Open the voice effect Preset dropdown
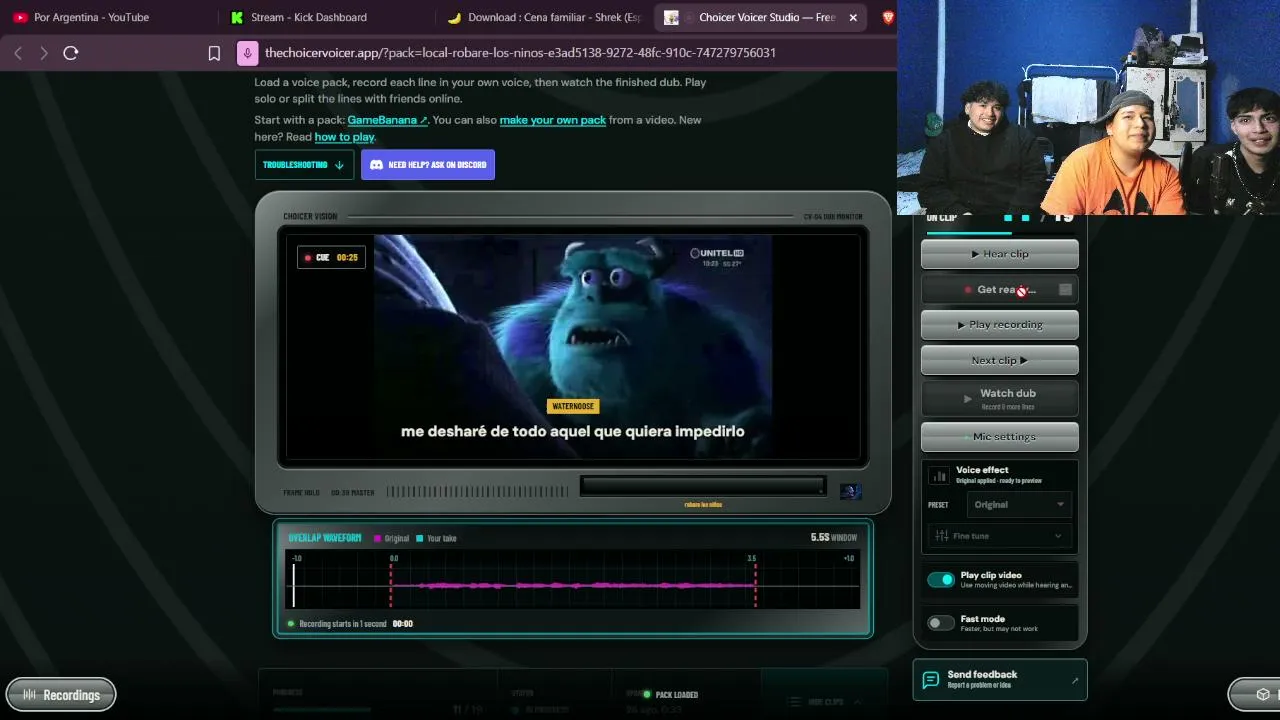The height and width of the screenshot is (720, 1280). pyautogui.click(x=1019, y=505)
